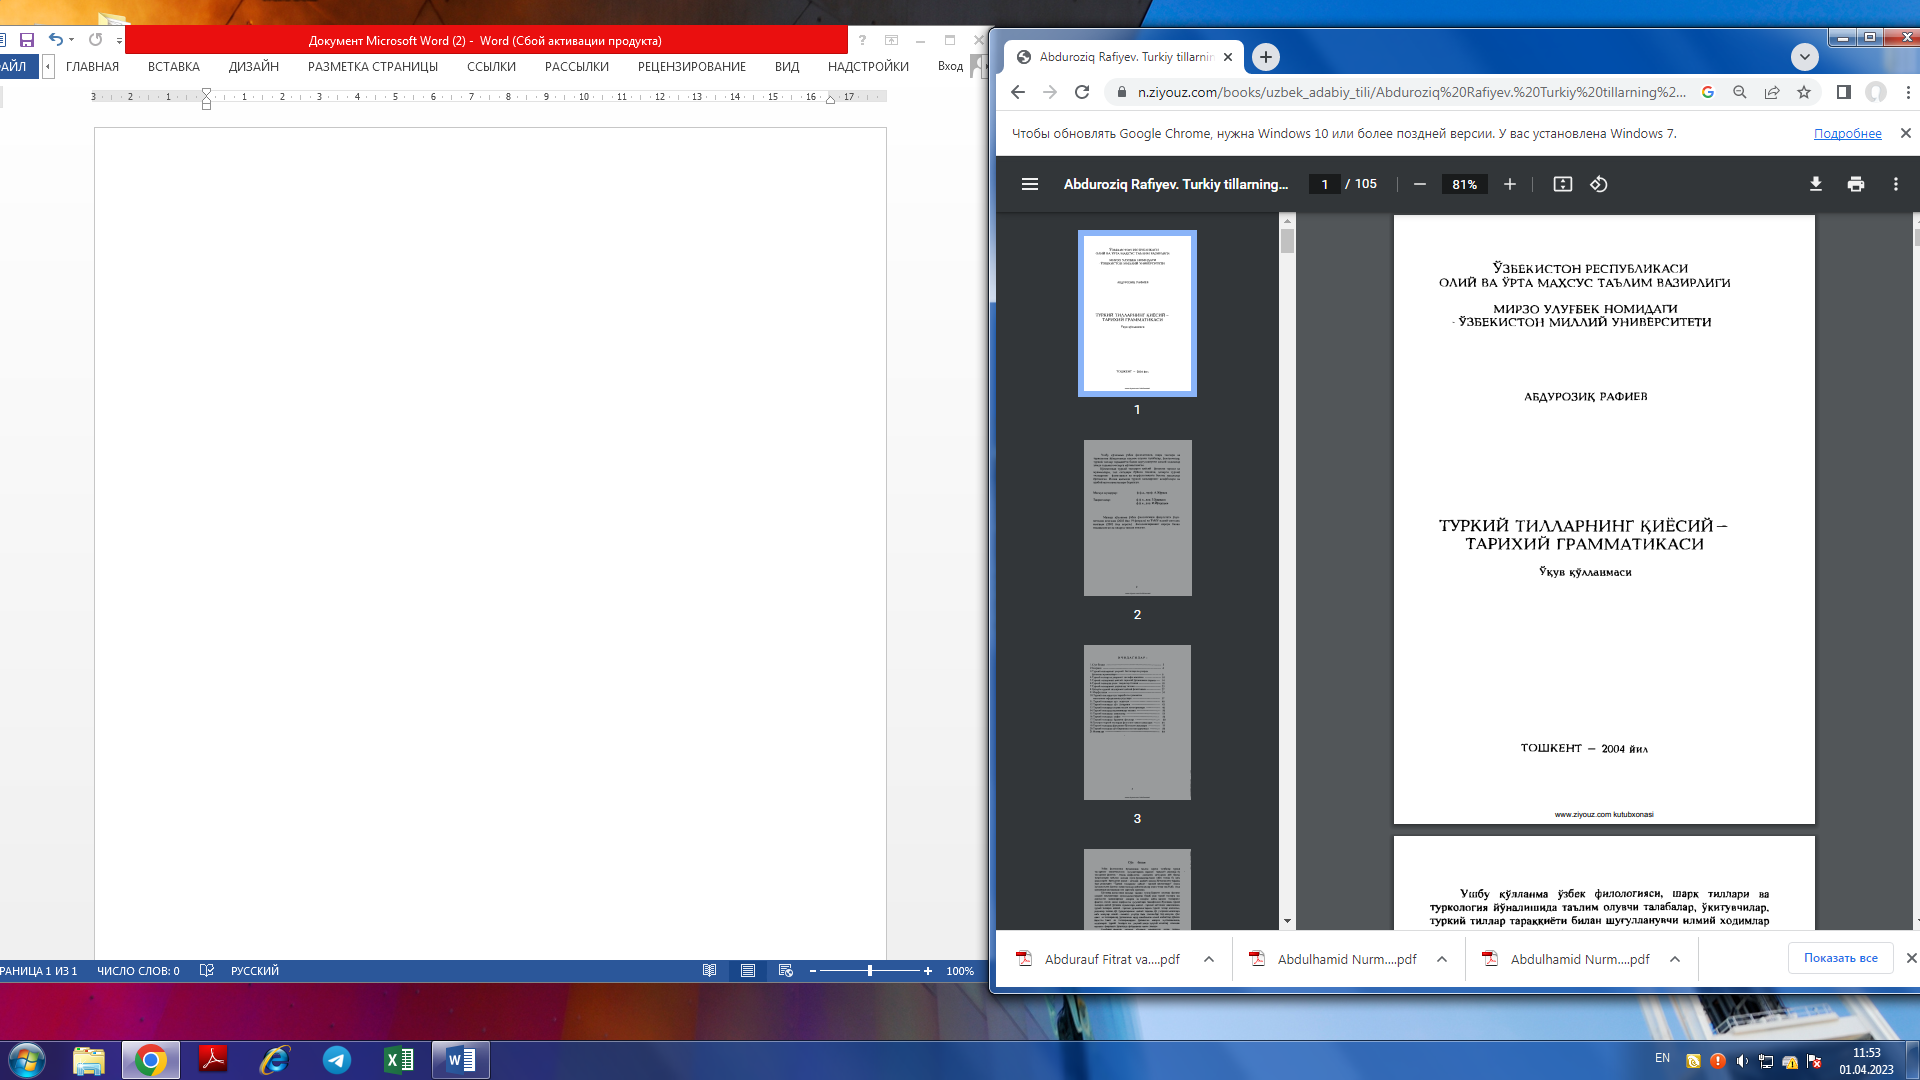
Task: Go forward in Chrome
Action: pos(1050,92)
